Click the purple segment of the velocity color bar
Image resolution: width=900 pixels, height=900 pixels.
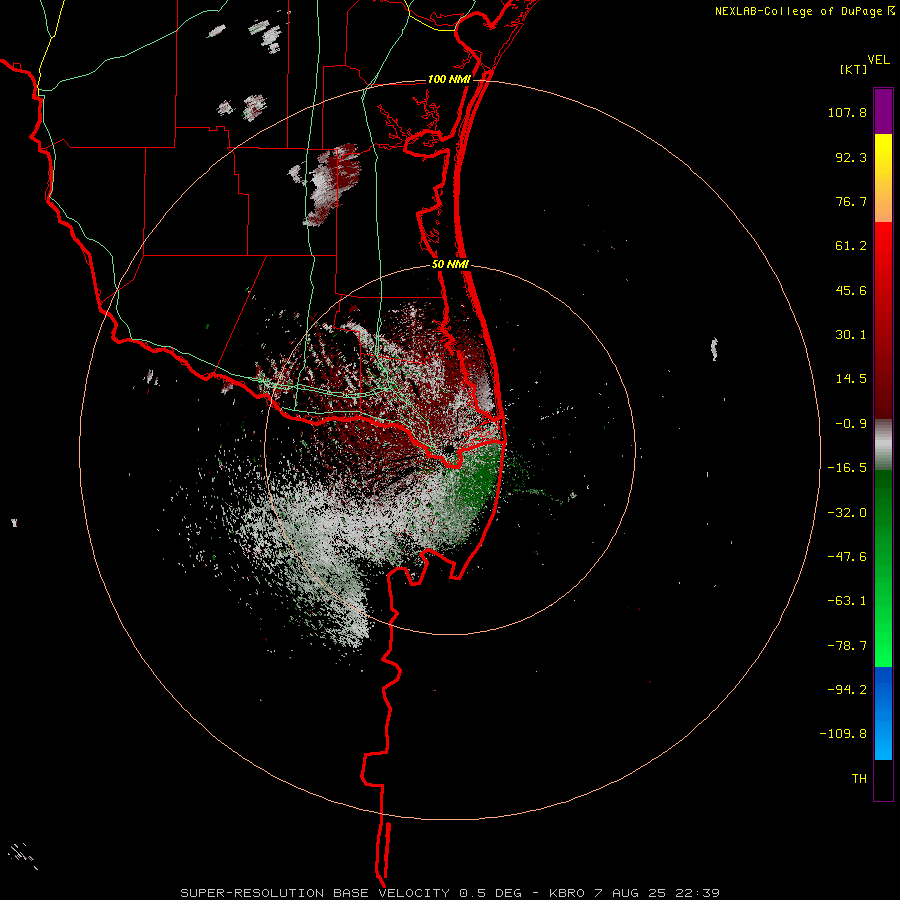883,111
